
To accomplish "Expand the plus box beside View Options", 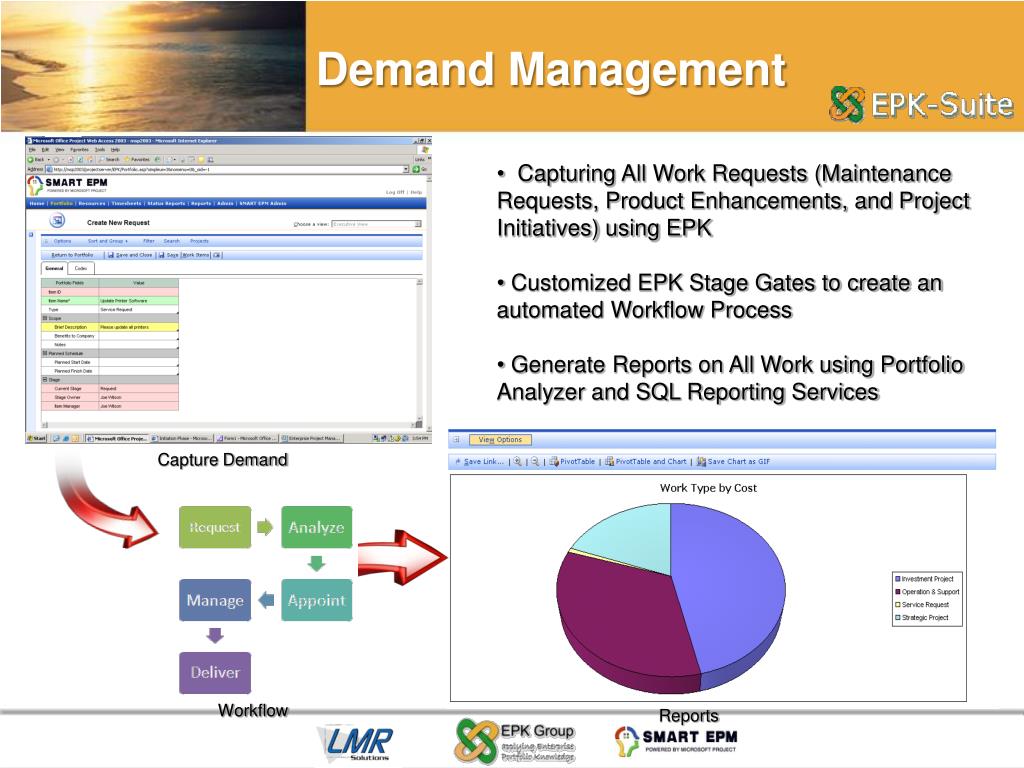I will (456, 440).
